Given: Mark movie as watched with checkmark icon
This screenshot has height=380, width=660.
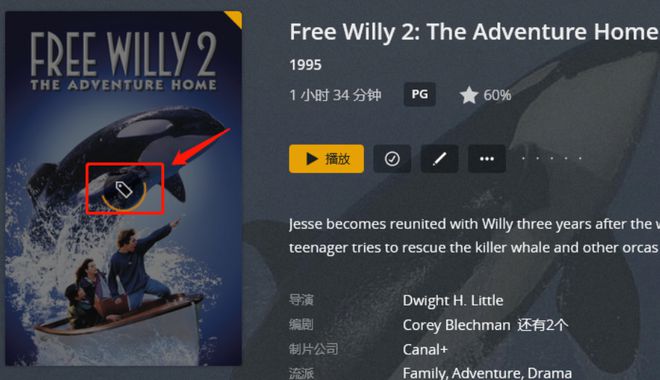Looking at the screenshot, I should pyautogui.click(x=392, y=159).
